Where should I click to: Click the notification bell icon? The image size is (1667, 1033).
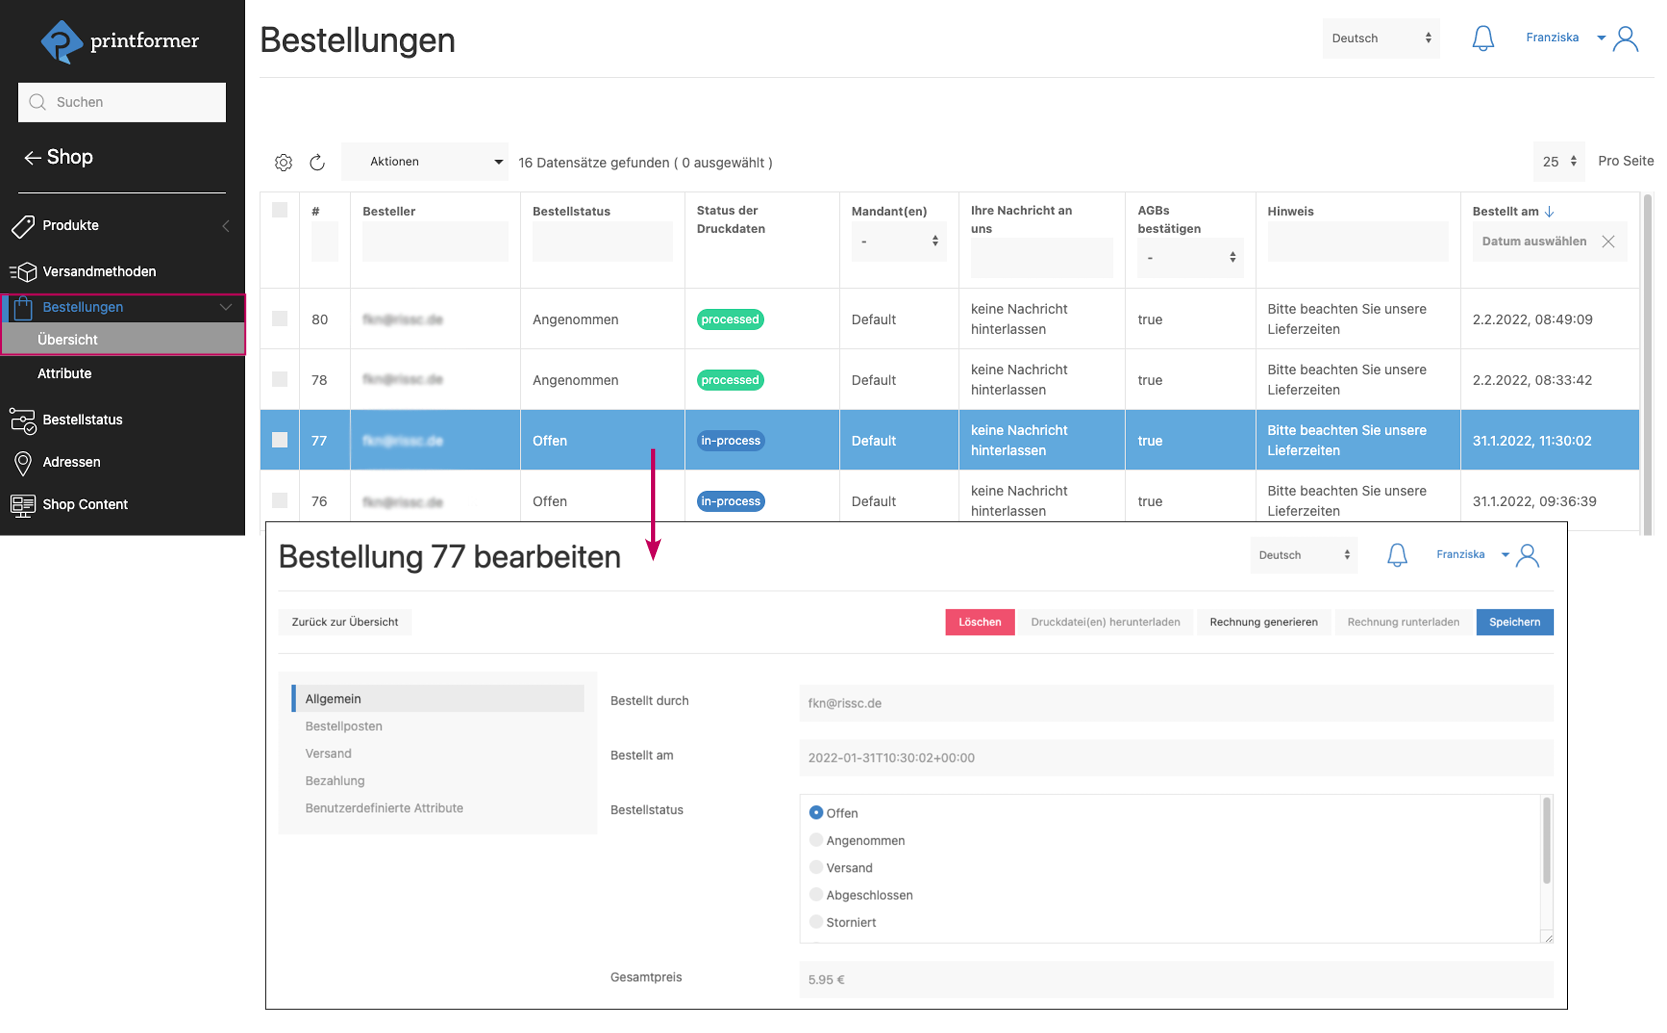[1484, 37]
